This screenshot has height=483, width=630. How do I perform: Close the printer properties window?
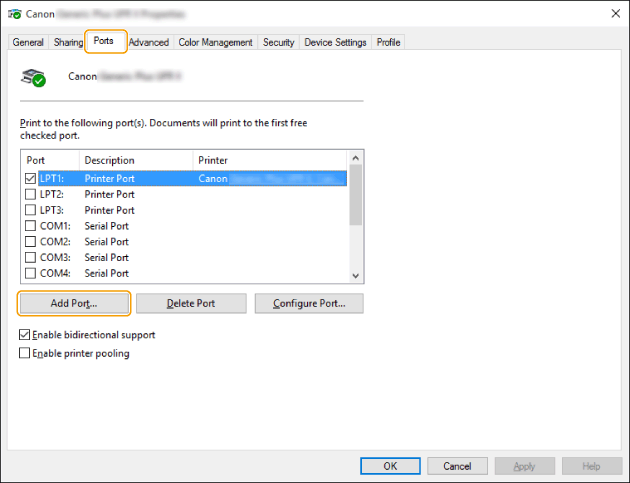click(612, 13)
